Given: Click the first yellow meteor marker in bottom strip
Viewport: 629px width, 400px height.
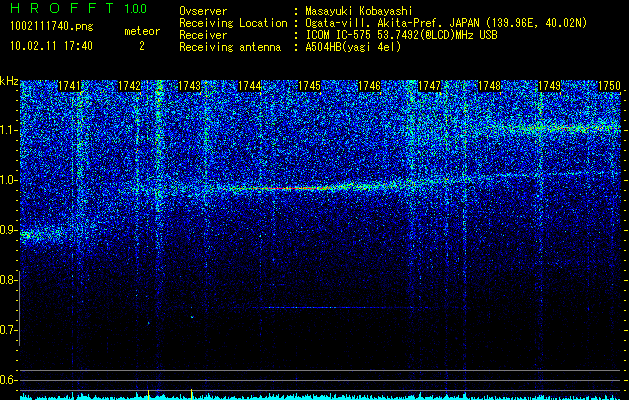Looking at the screenshot, I should 148,395.
